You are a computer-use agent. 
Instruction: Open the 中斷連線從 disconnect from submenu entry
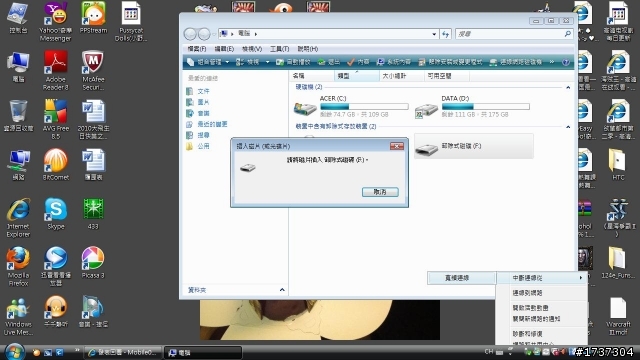click(542, 278)
